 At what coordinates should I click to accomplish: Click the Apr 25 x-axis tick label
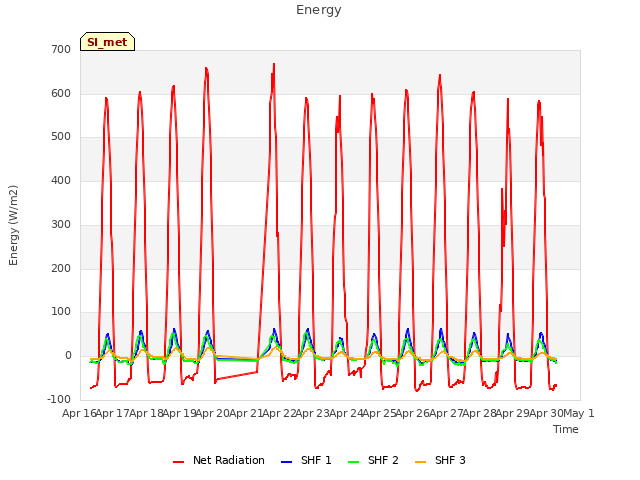point(380,413)
